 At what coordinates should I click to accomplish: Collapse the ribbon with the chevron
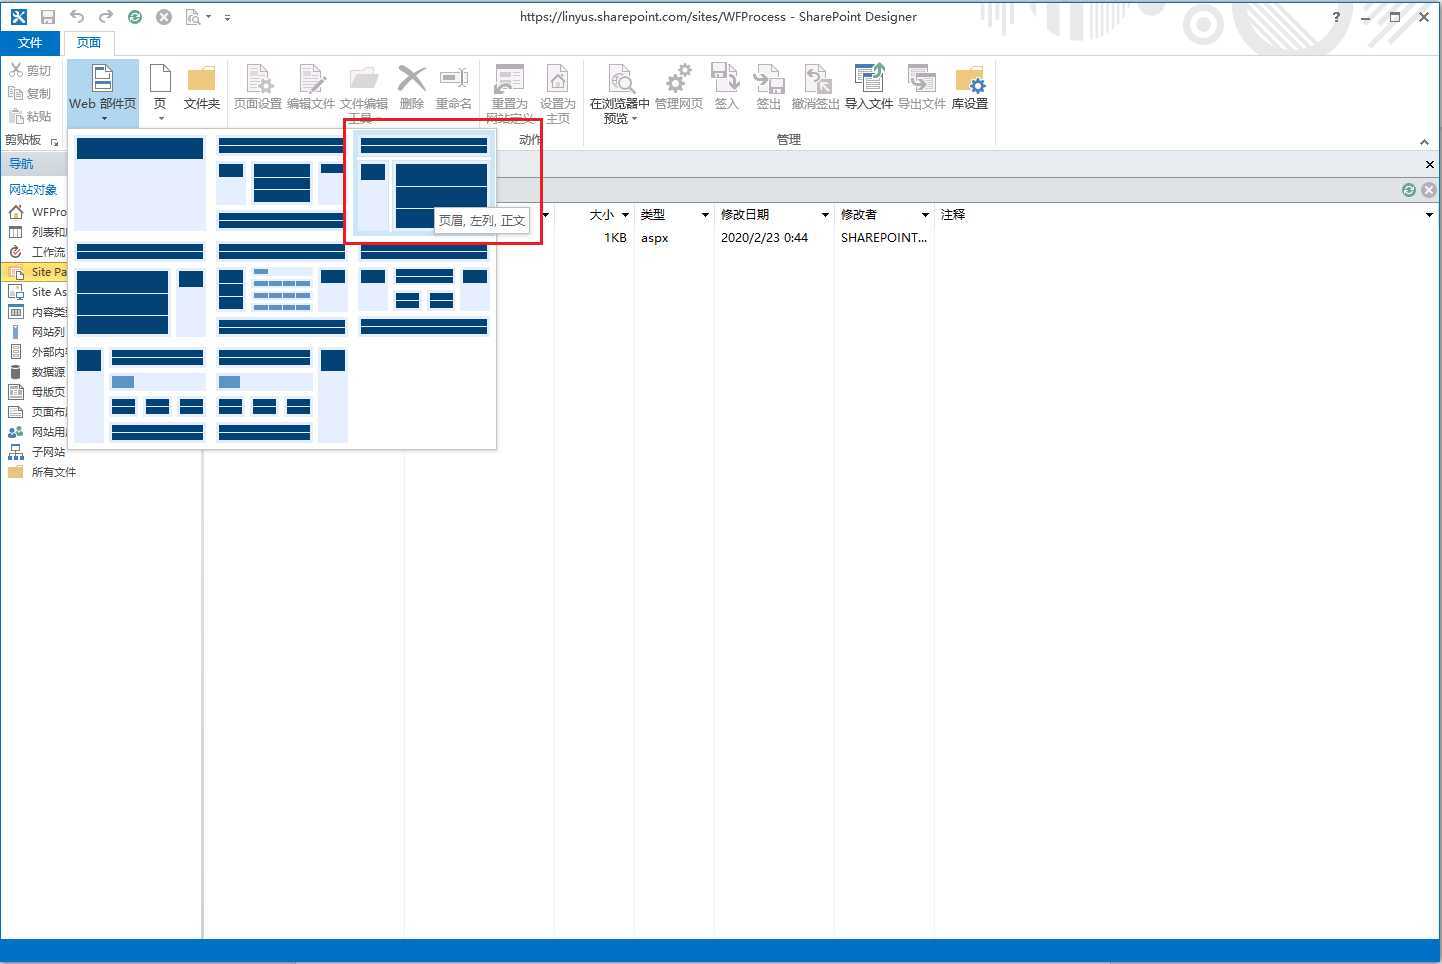[1424, 142]
